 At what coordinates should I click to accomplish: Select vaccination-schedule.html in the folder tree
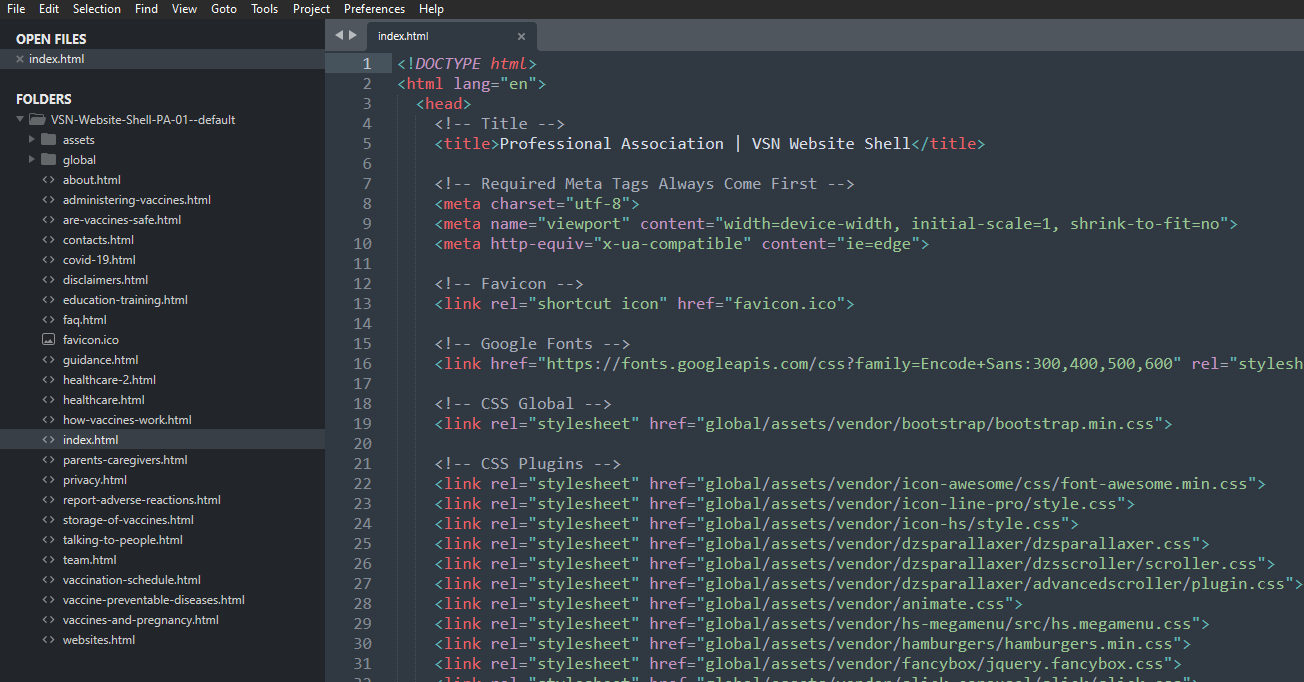[131, 580]
